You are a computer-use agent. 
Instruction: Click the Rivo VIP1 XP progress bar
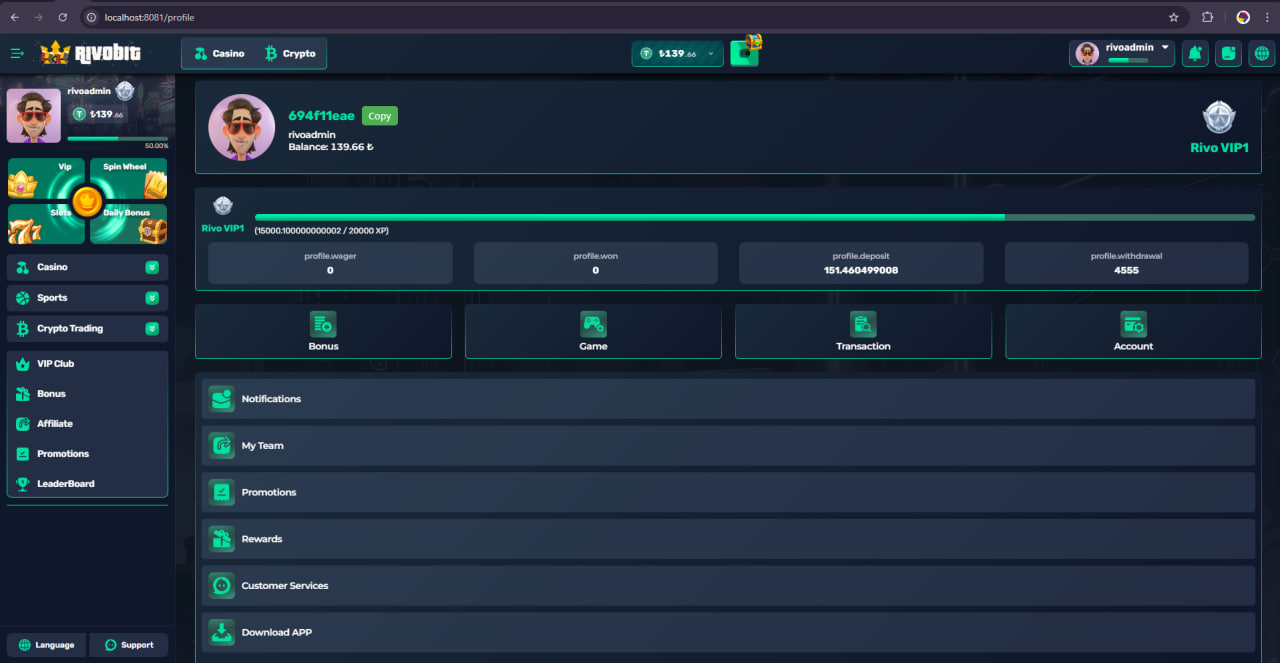(x=754, y=217)
